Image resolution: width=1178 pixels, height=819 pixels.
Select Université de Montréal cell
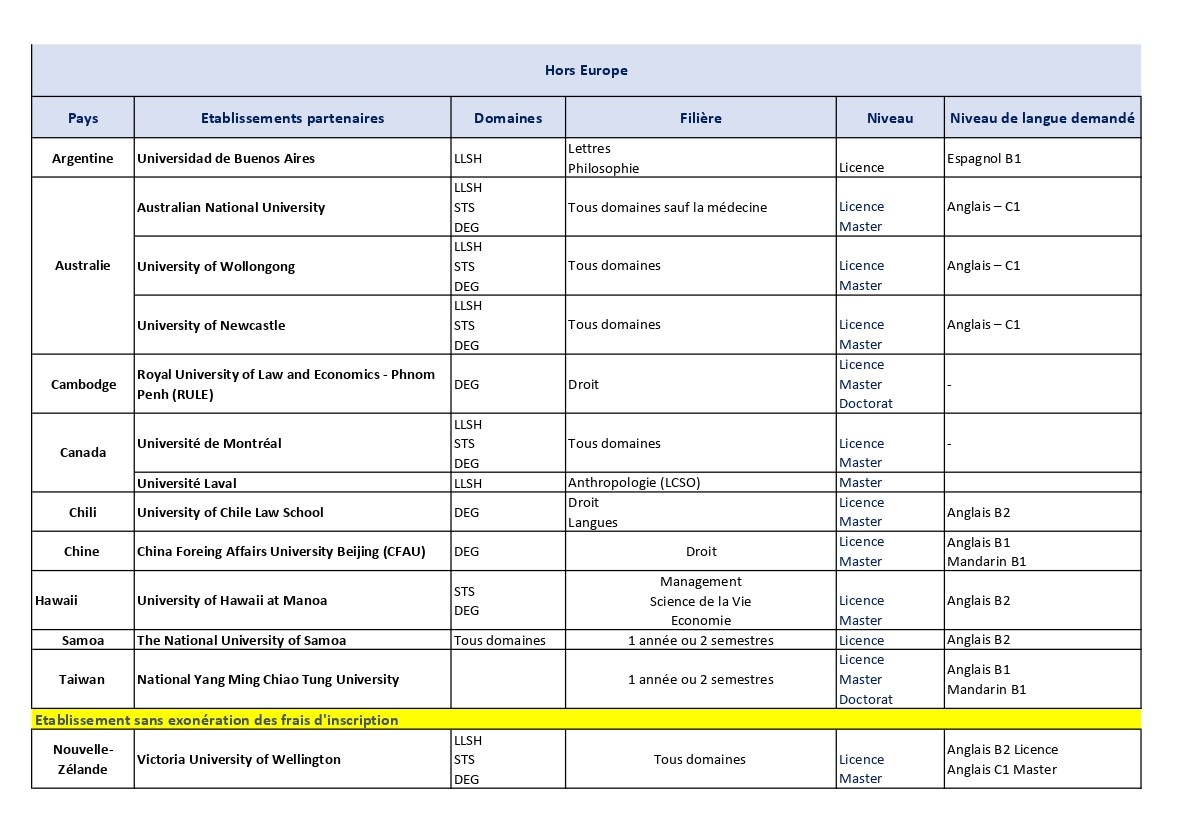pyautogui.click(x=209, y=443)
